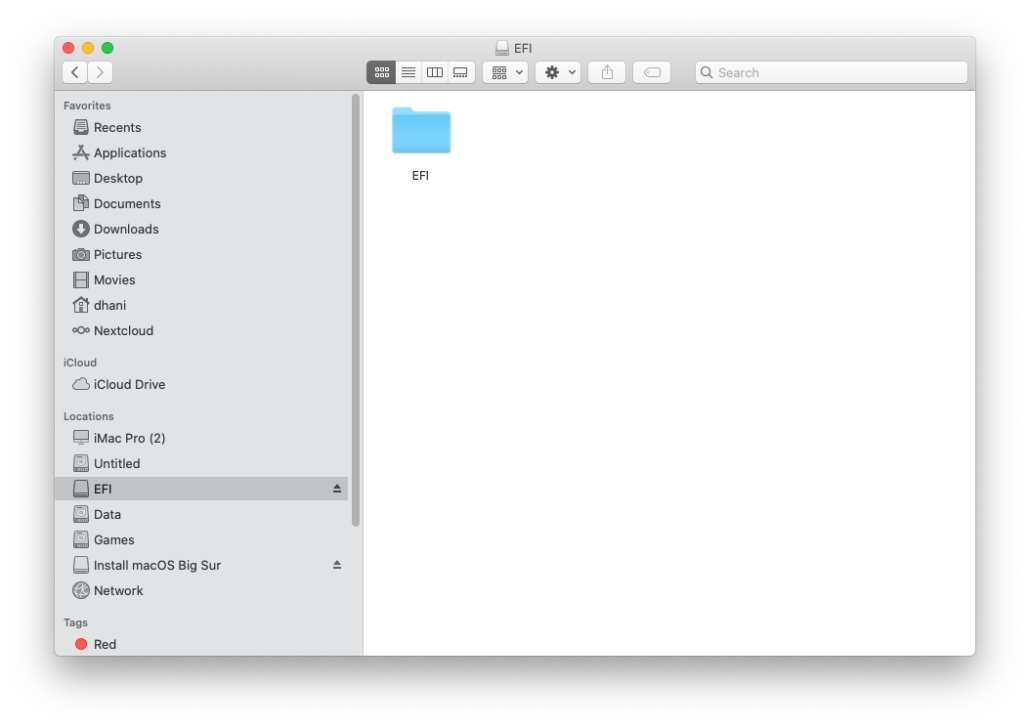Open Nextcloud favorite folder
This screenshot has height=728, width=1030.
pos(123,331)
